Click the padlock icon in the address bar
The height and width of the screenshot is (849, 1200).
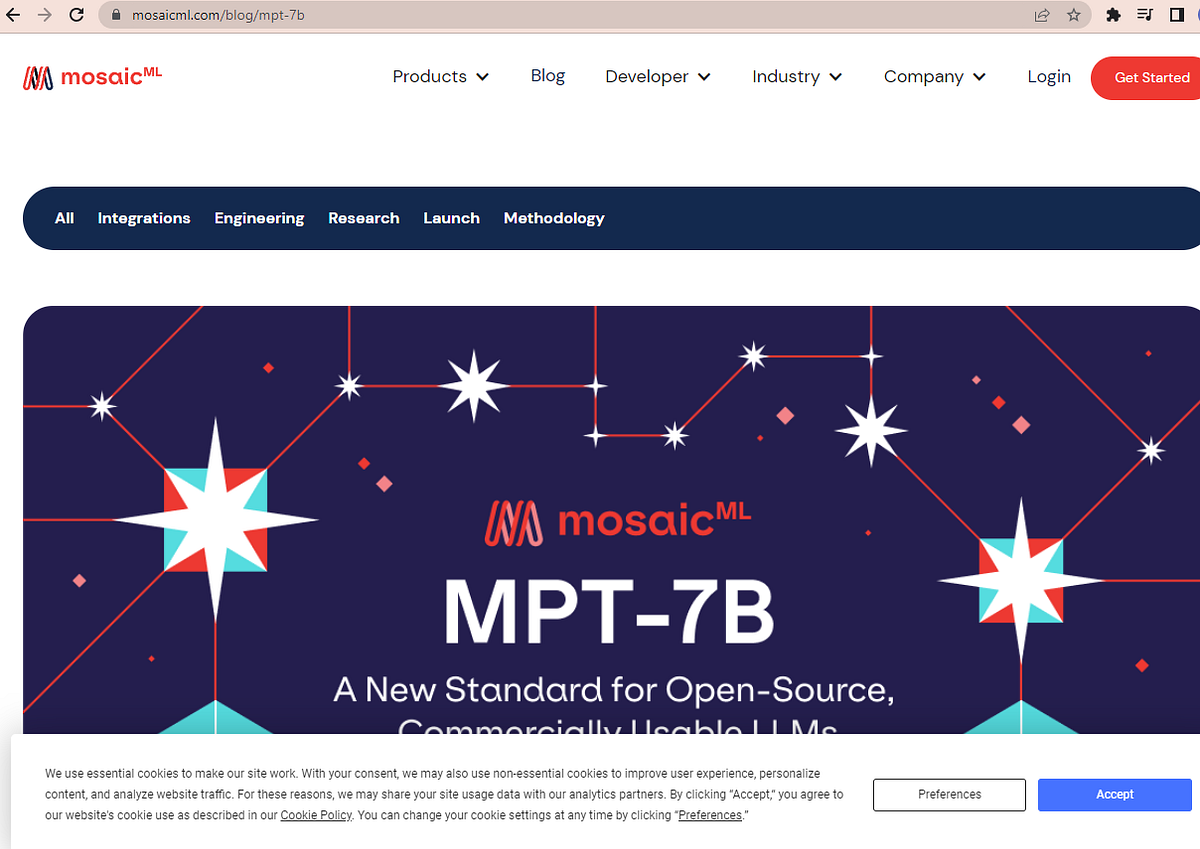point(115,15)
